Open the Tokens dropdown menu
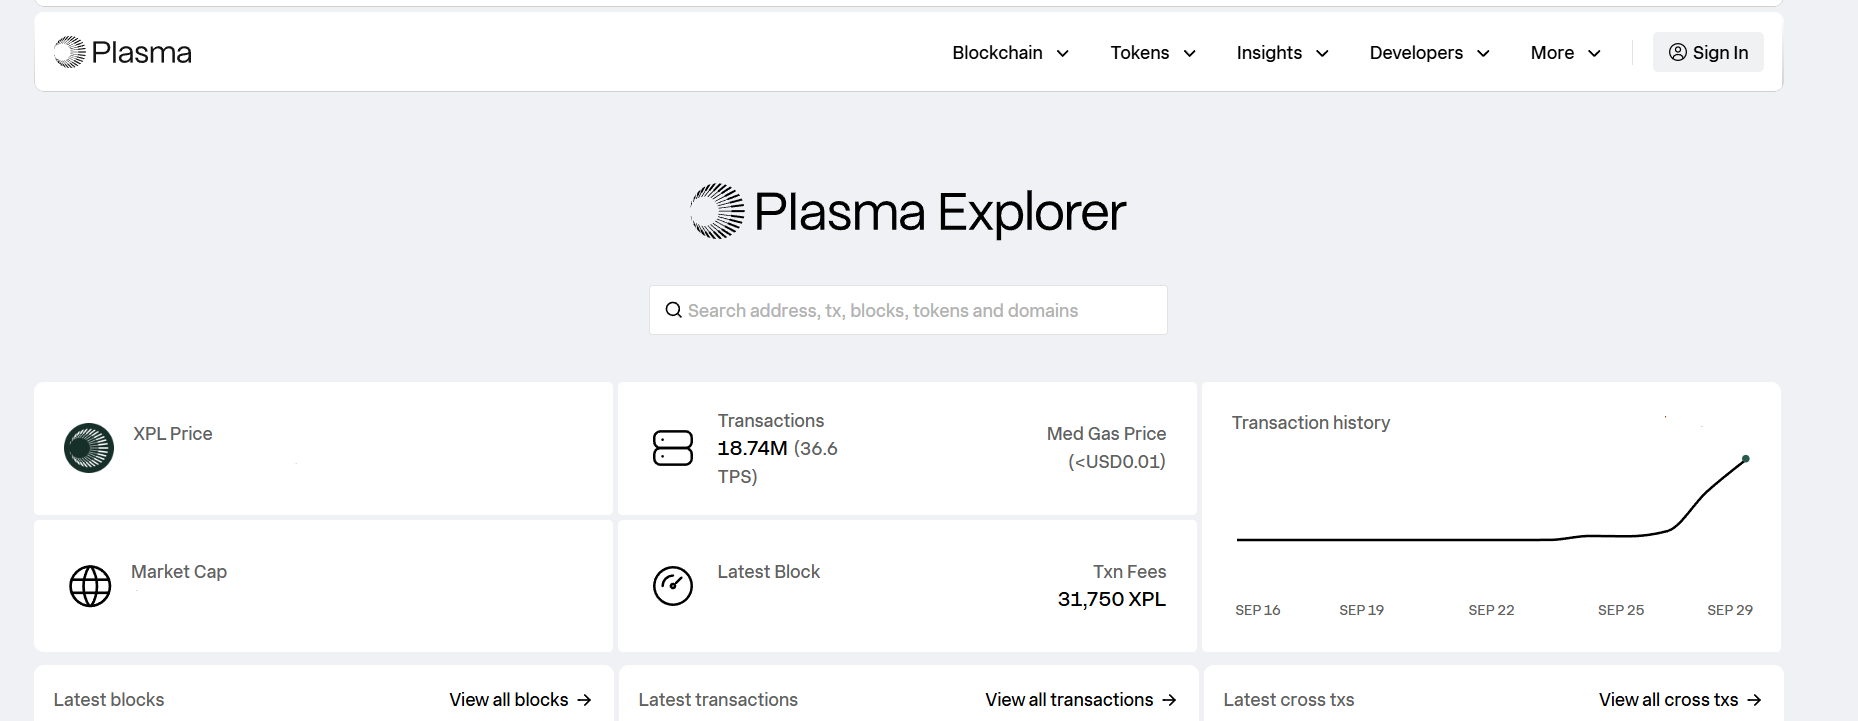Image resolution: width=1858 pixels, height=721 pixels. pyautogui.click(x=1152, y=53)
